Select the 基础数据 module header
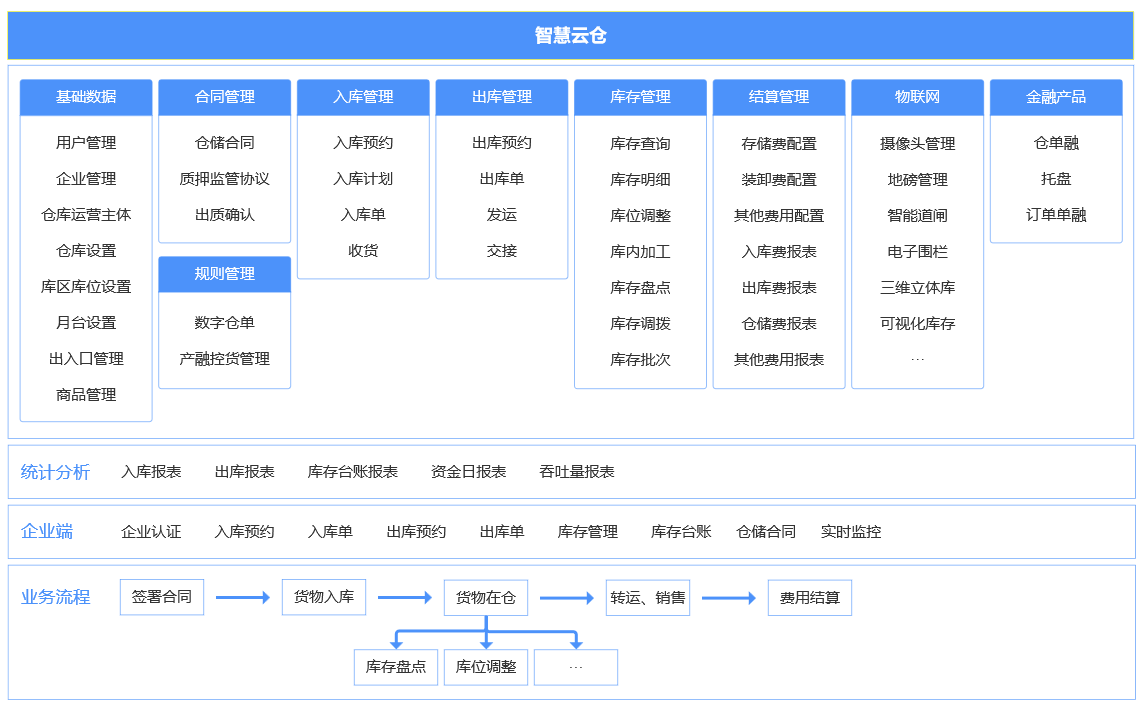This screenshot has width=1145, height=708. tap(86, 97)
